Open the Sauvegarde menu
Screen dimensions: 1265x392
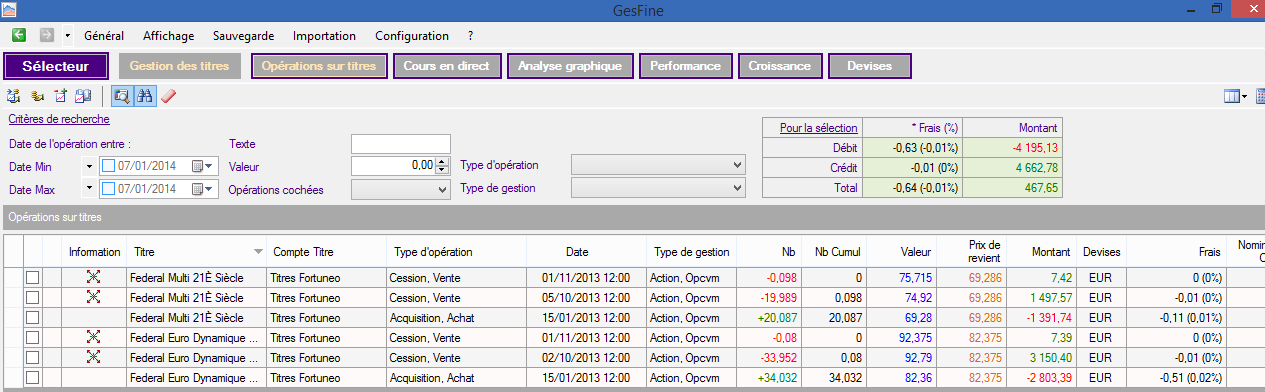coord(243,35)
